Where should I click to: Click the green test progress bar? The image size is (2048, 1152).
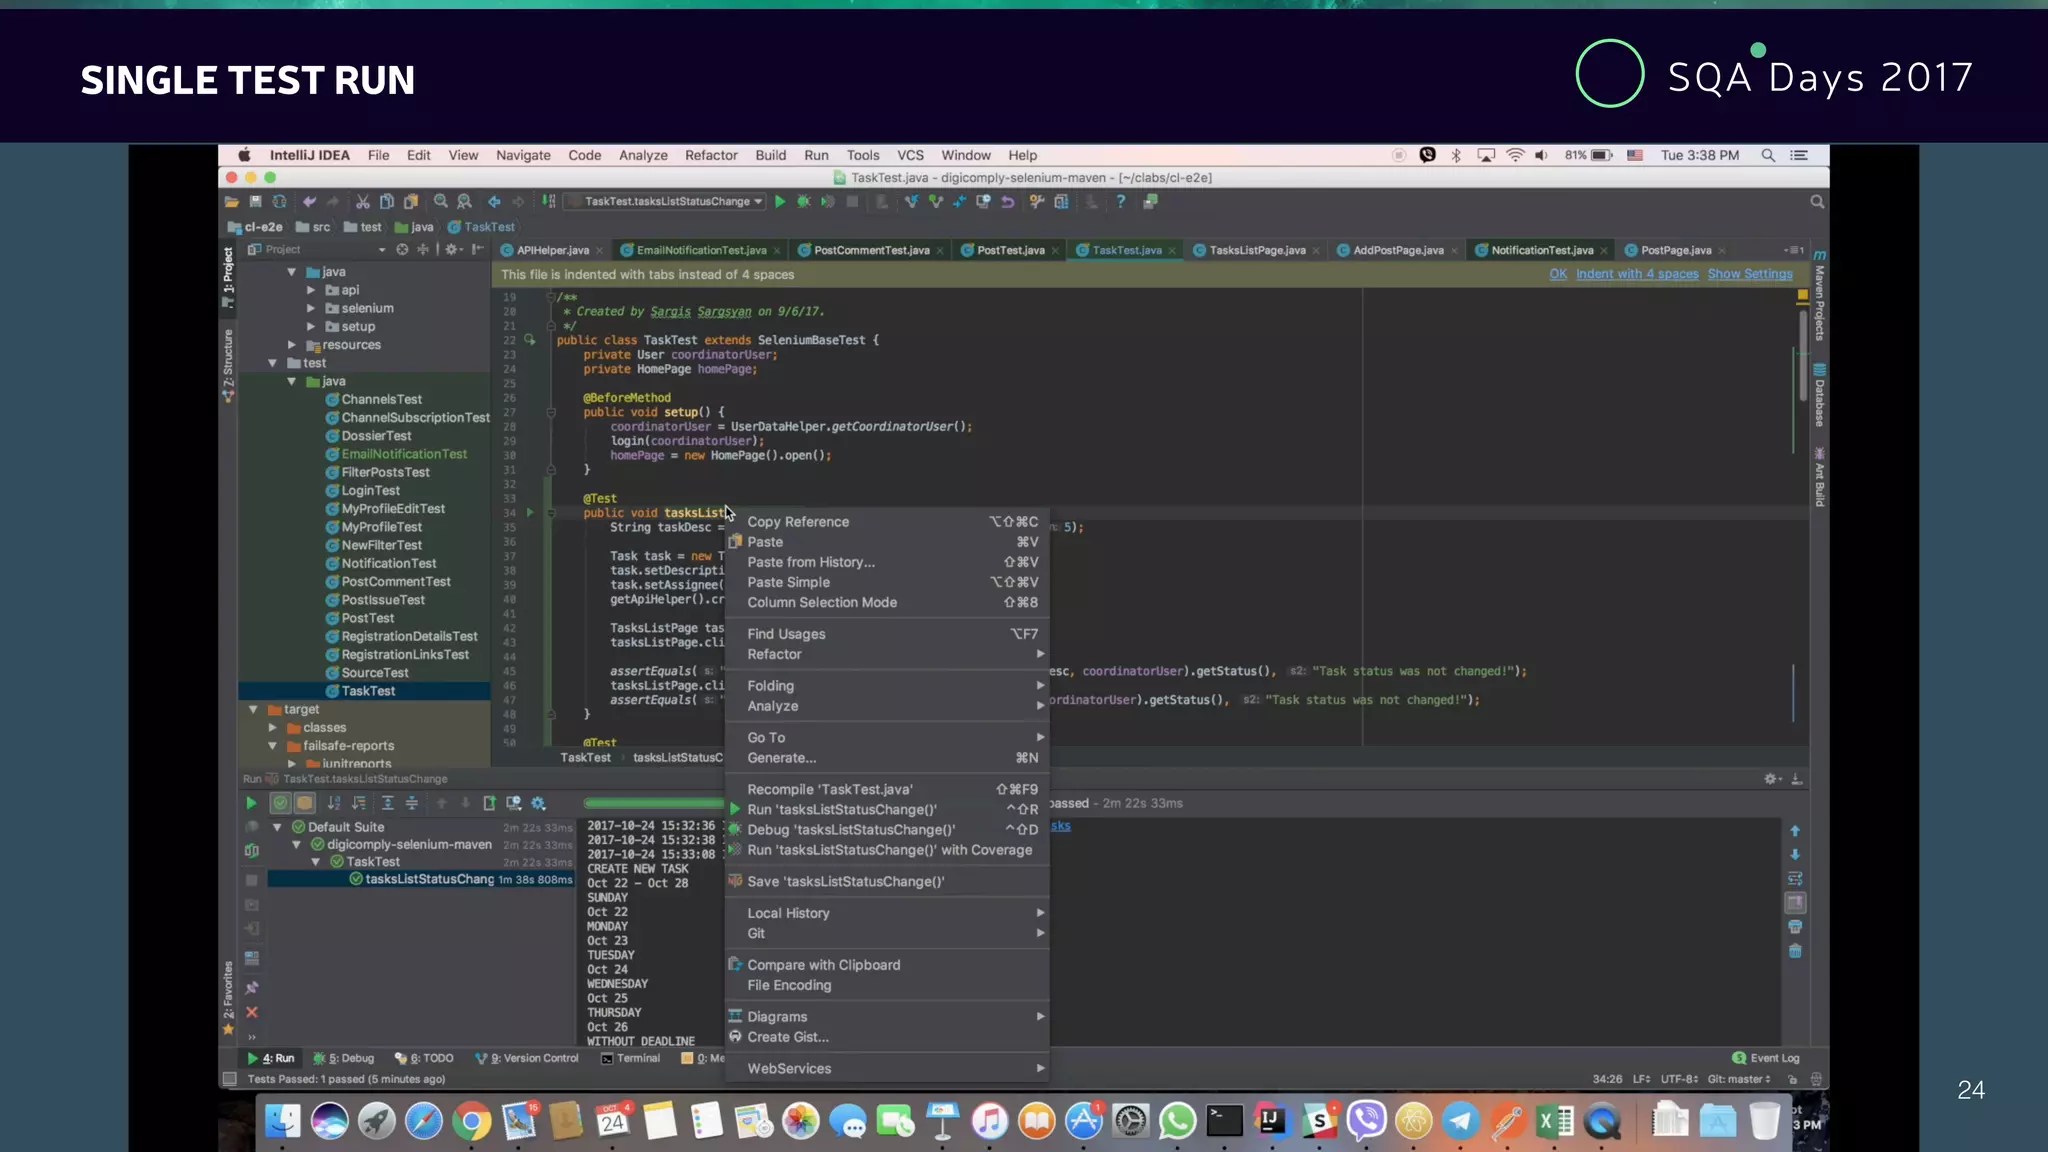point(652,803)
